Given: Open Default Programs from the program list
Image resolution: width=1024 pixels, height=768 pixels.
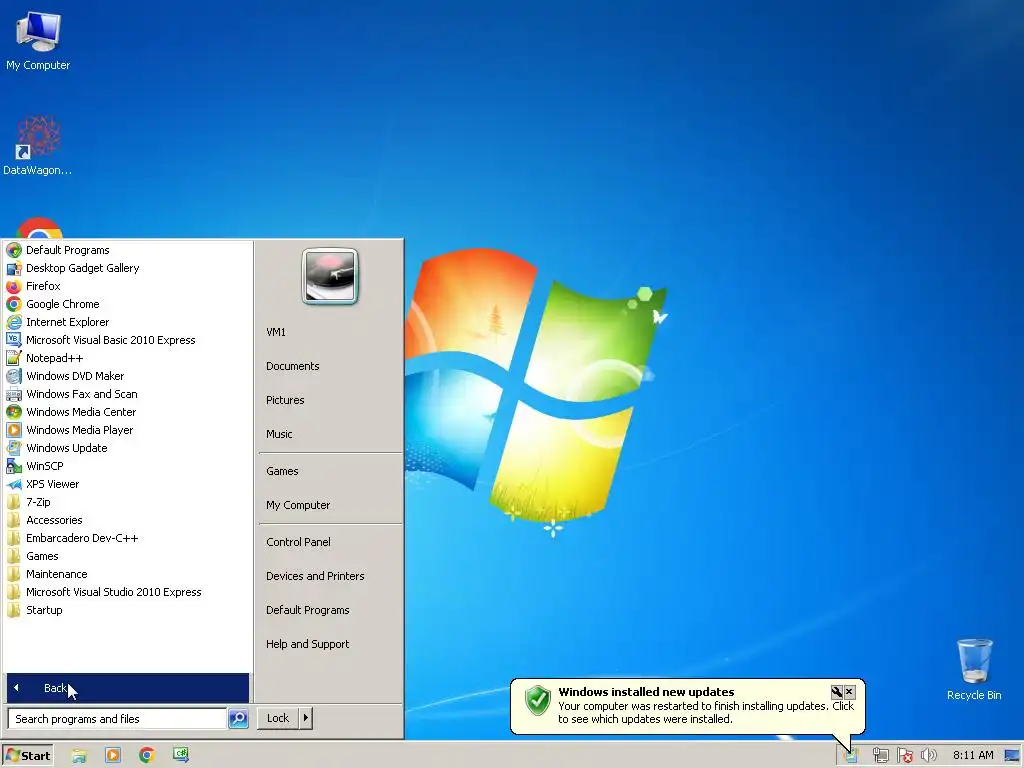Looking at the screenshot, I should (x=67, y=250).
